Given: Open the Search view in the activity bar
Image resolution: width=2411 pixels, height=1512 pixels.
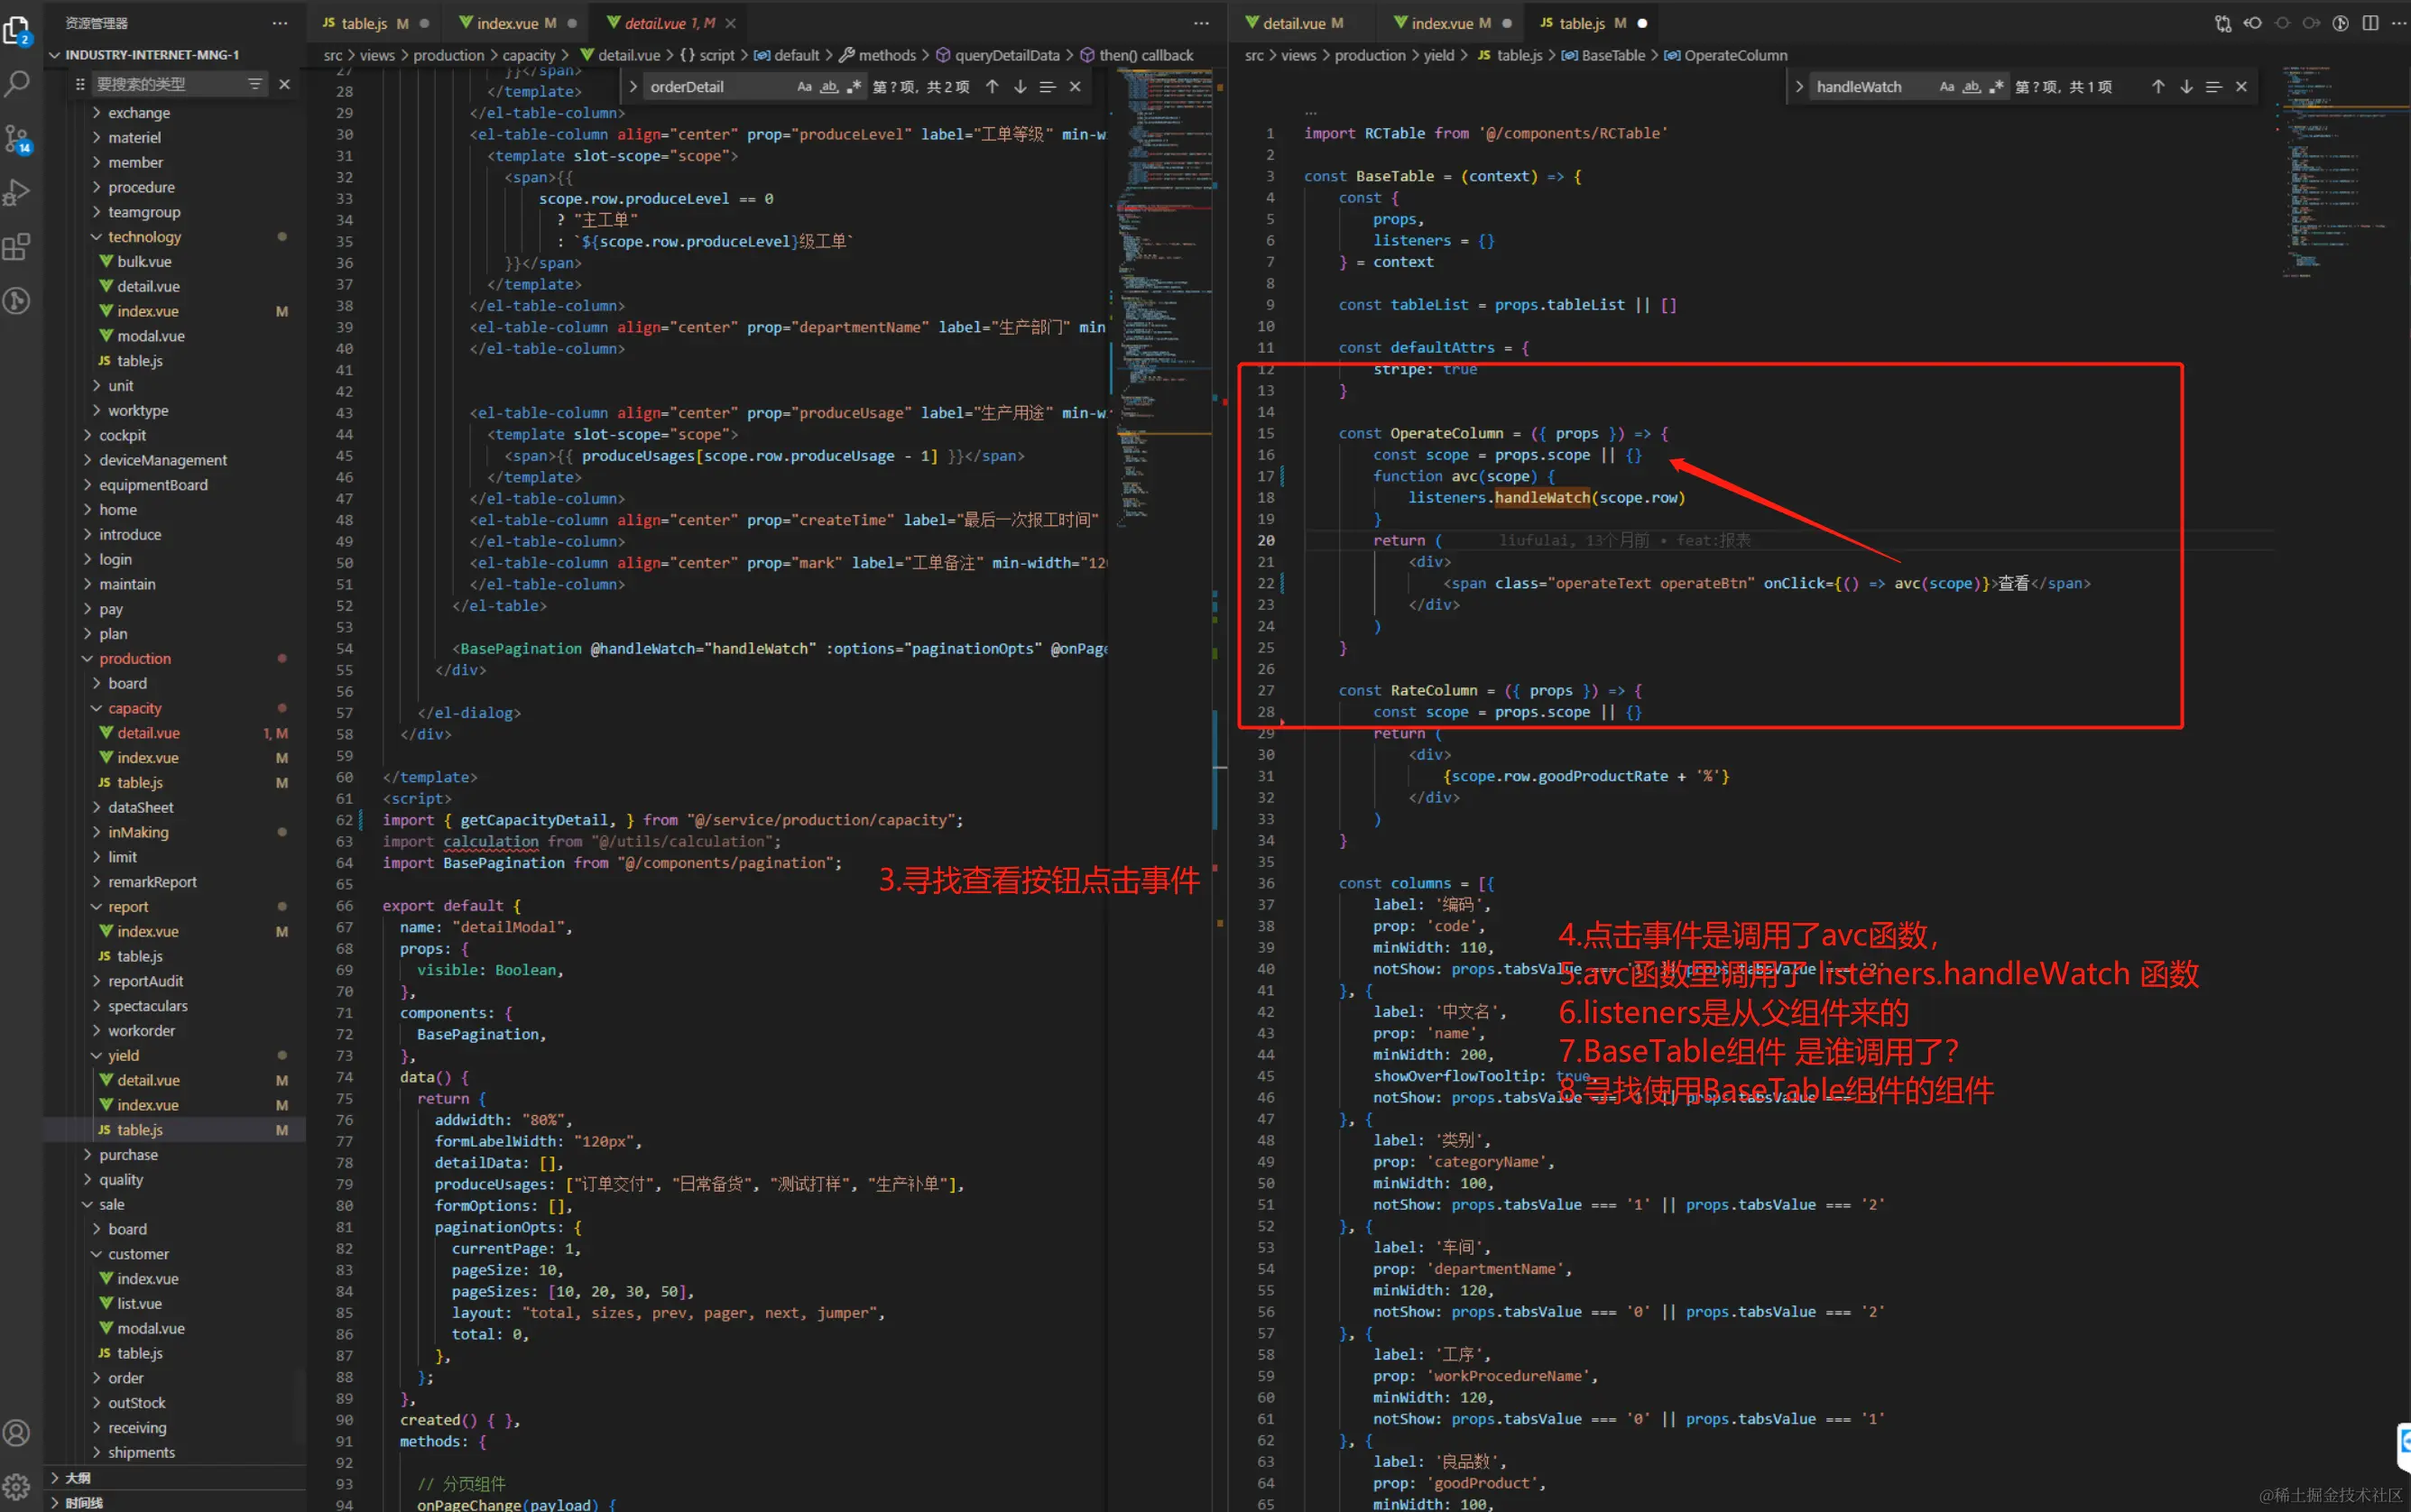Looking at the screenshot, I should (x=17, y=84).
